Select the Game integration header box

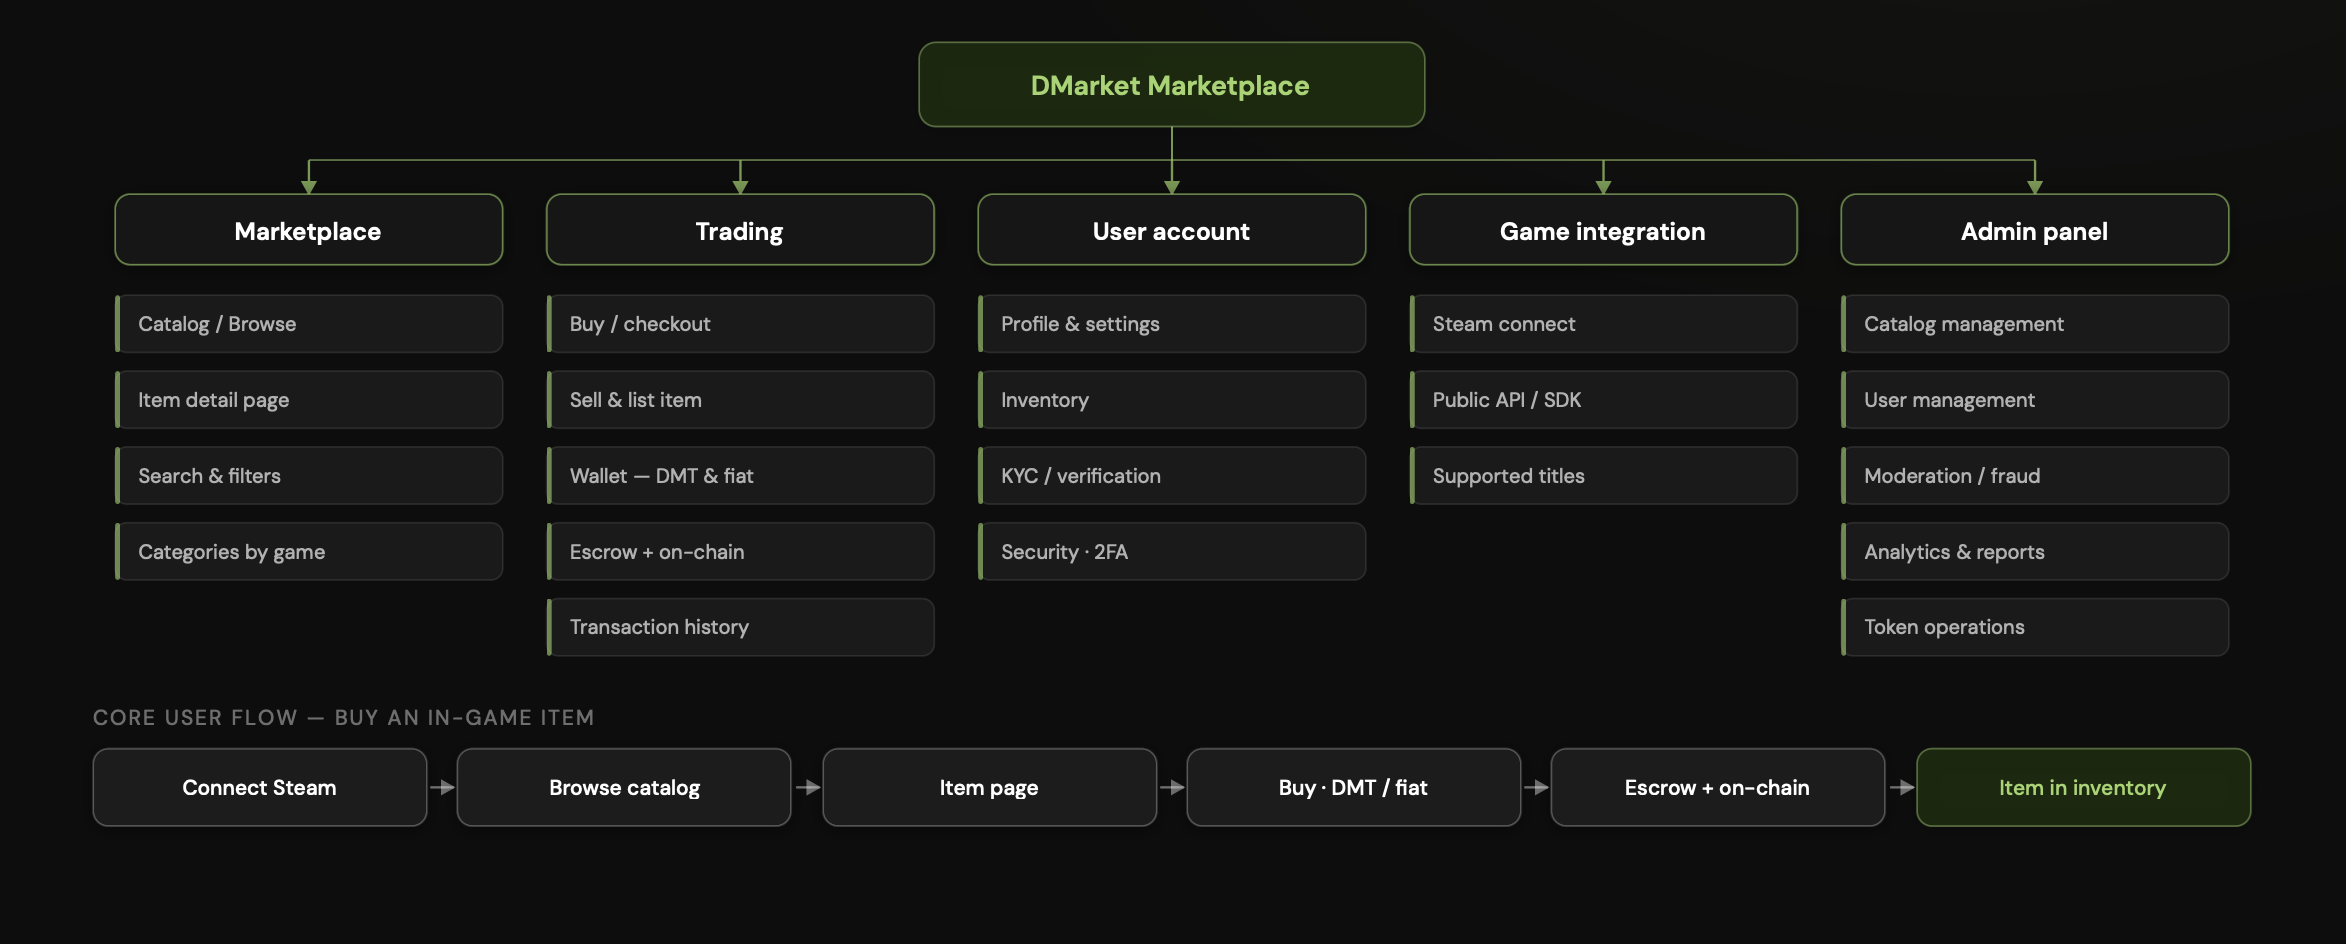point(1603,230)
